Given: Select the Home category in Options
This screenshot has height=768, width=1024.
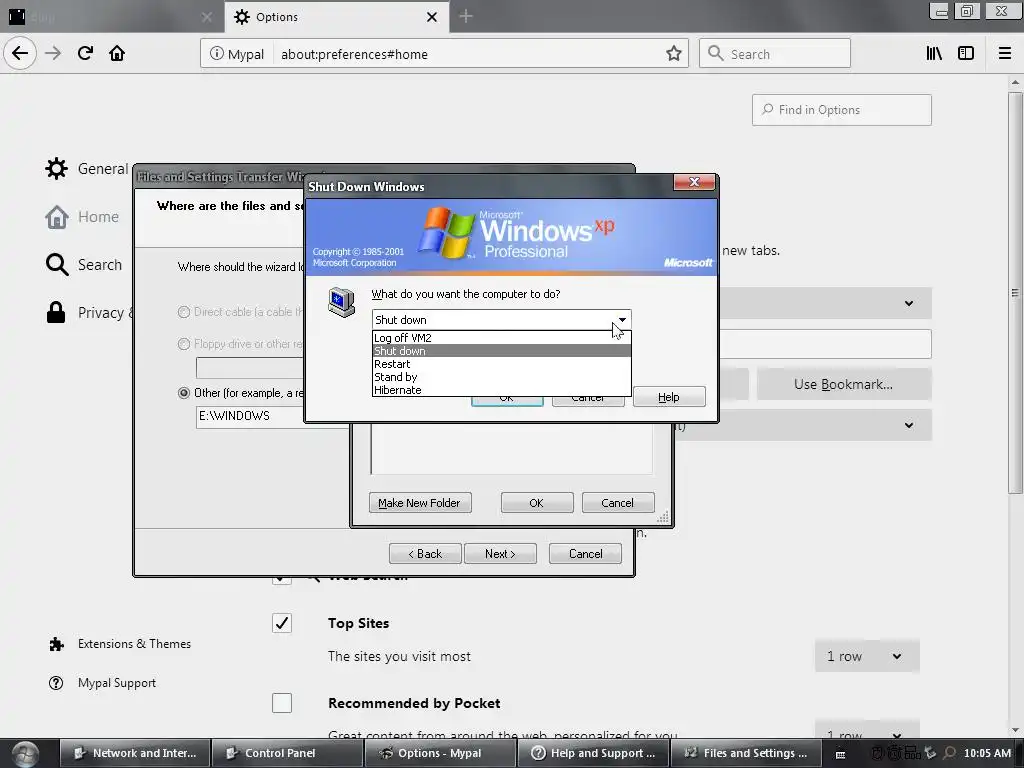Looking at the screenshot, I should (82, 217).
